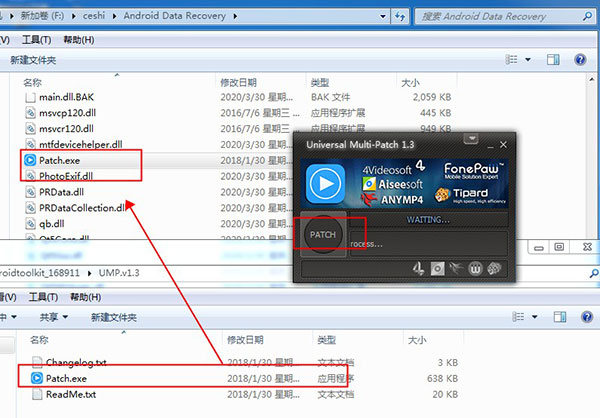Sort by 名称 column in bottom window

pos(39,340)
